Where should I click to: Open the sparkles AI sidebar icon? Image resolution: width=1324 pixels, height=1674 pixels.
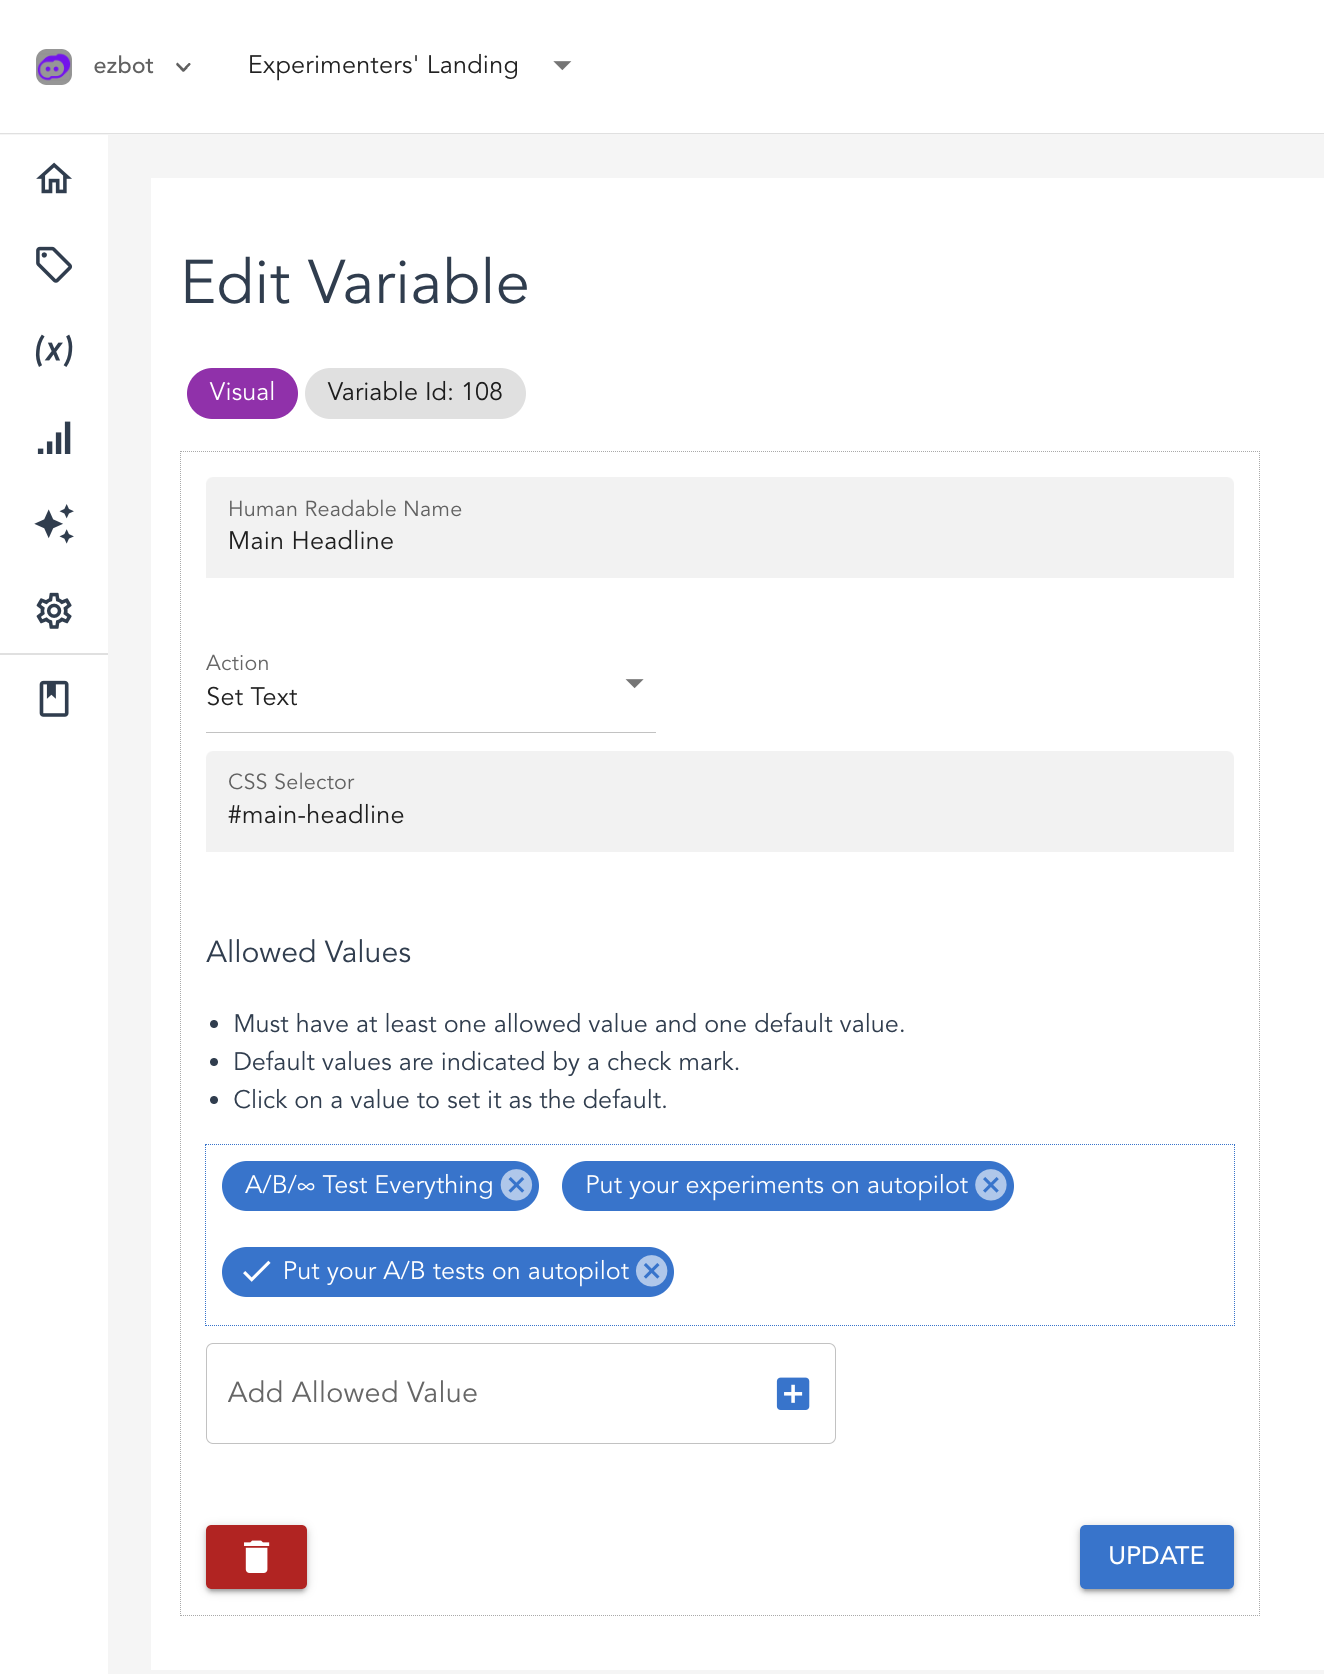(x=54, y=524)
